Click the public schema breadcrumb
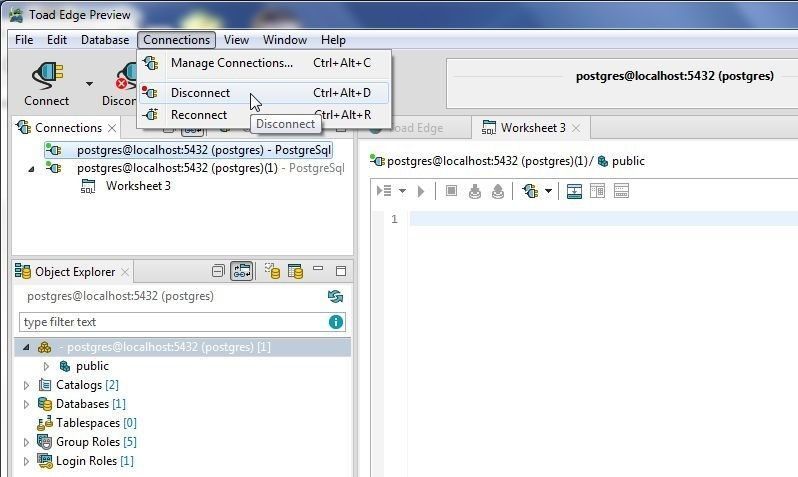The width and height of the screenshot is (798, 477). coord(621,161)
